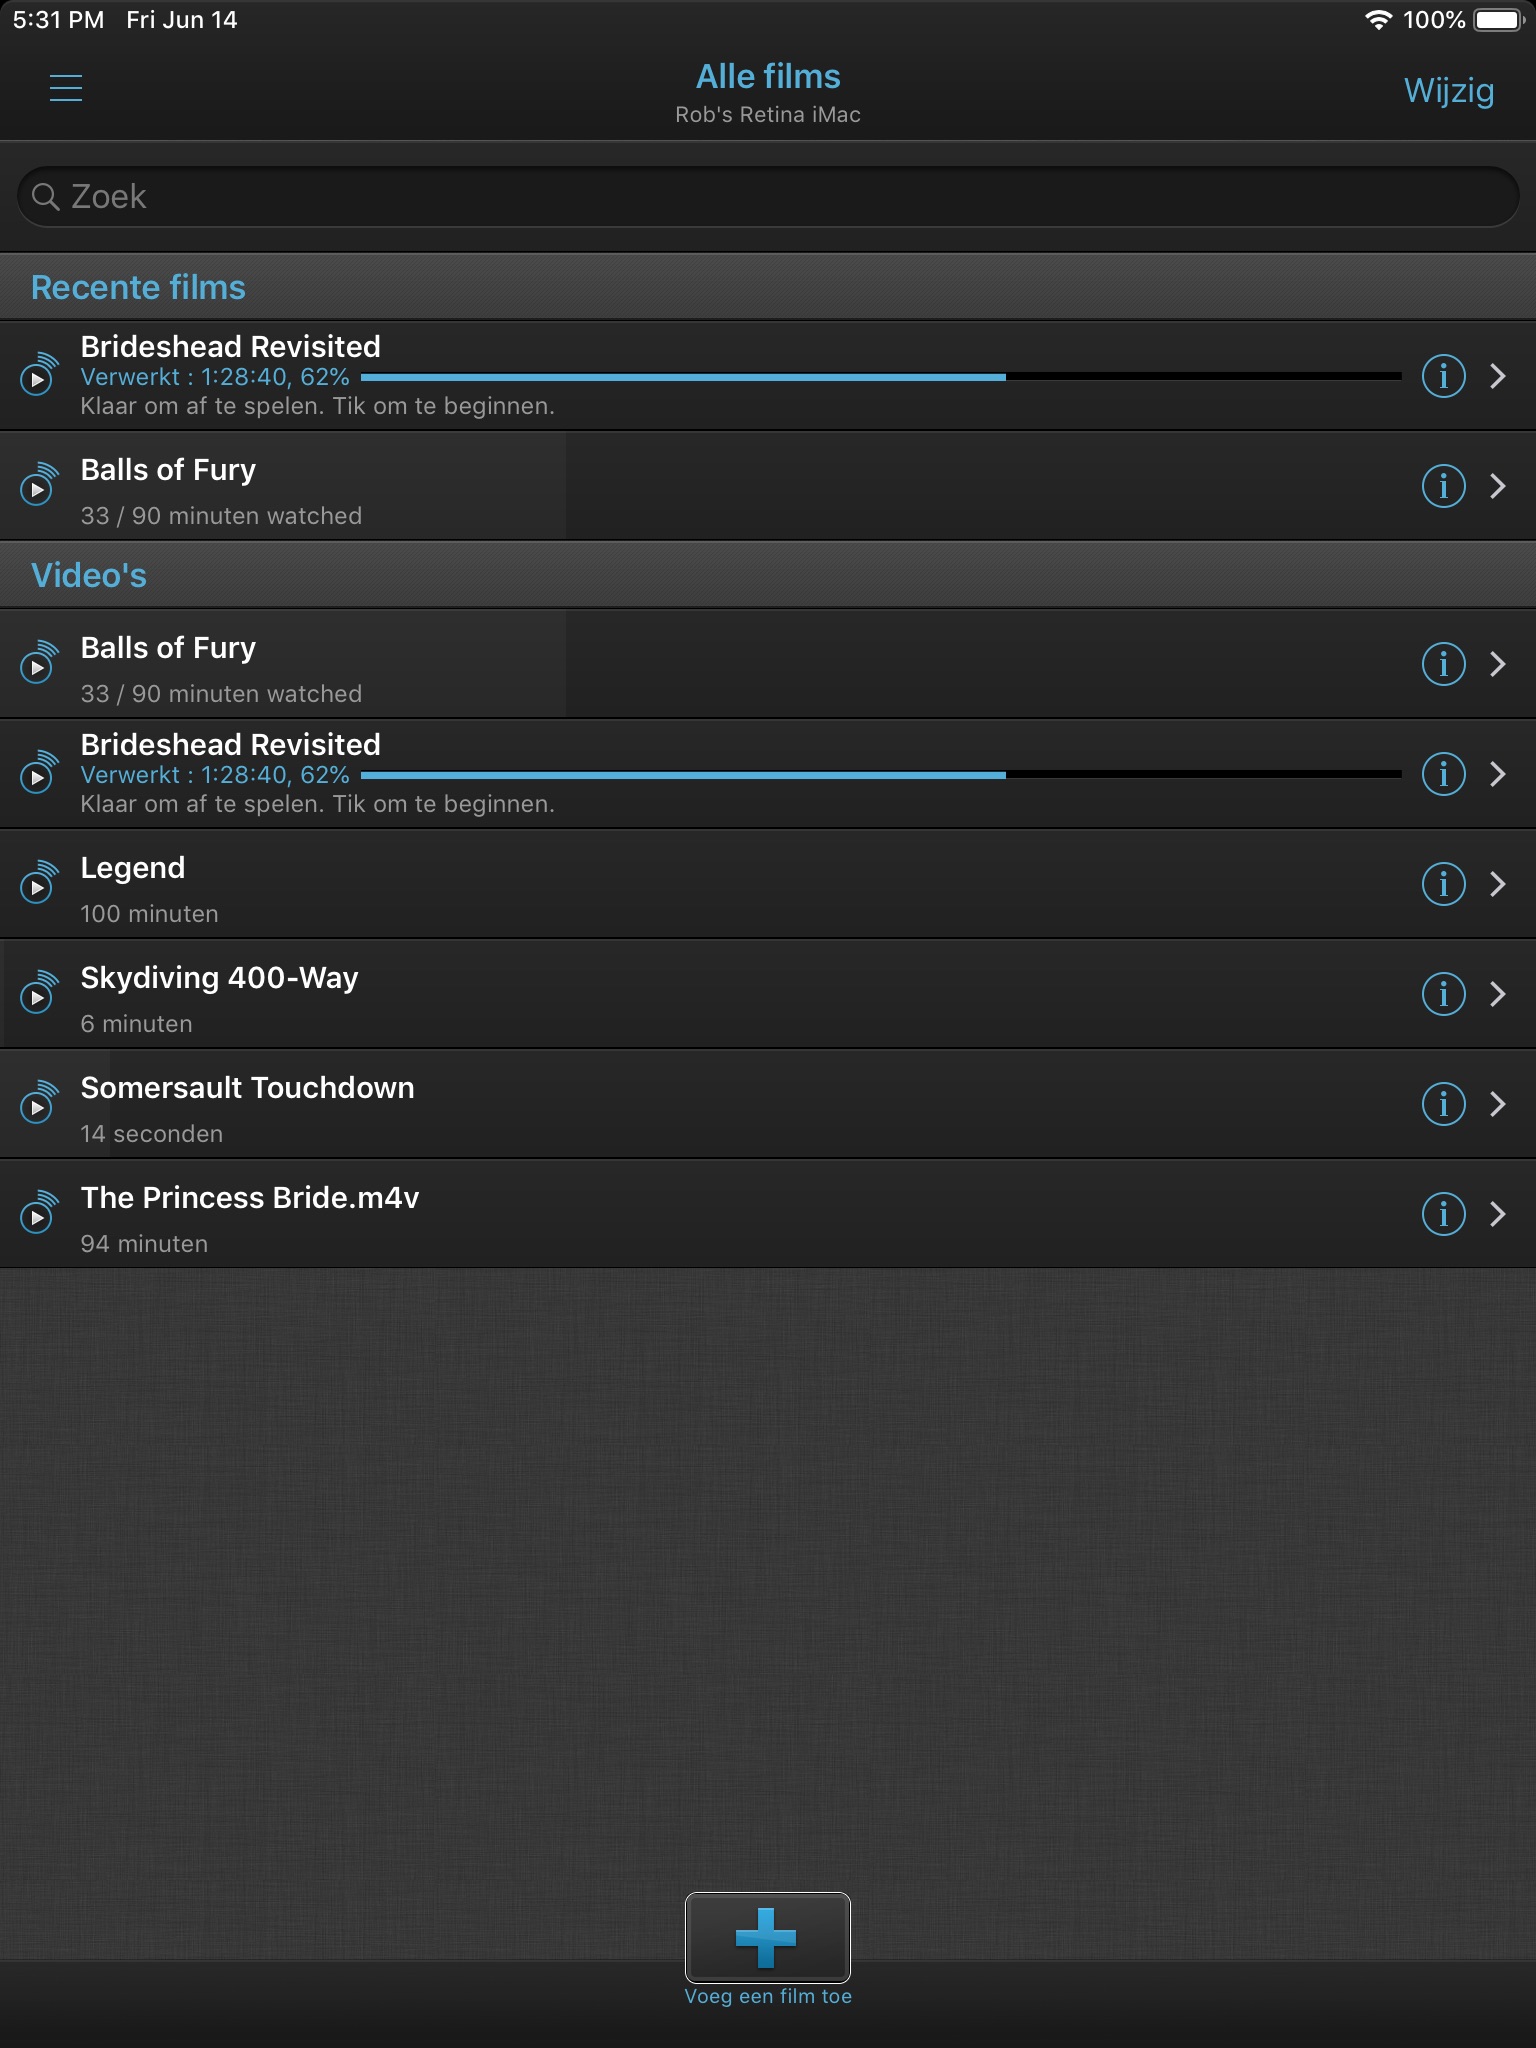Viewport: 1536px width, 2048px height.
Task: Tap the blue plus add-film icon
Action: click(767, 1937)
